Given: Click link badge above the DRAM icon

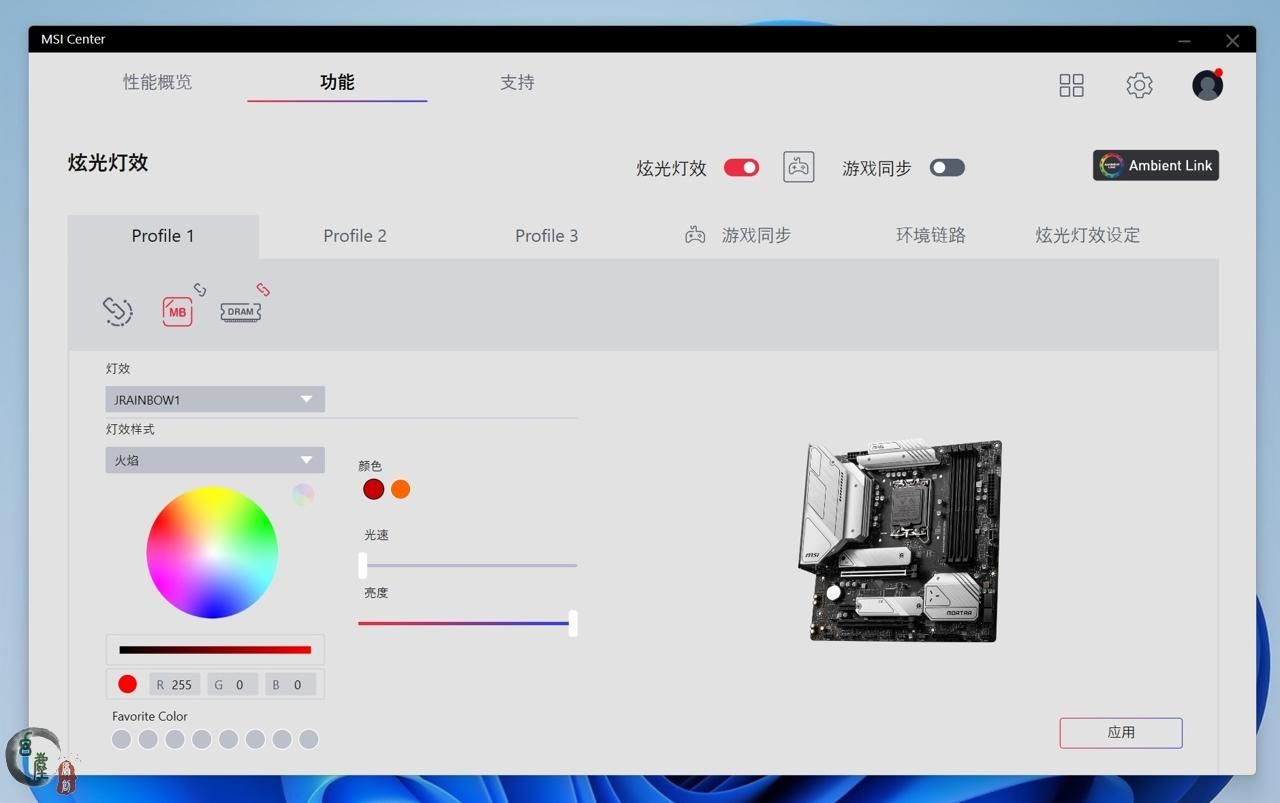Looking at the screenshot, I should coord(263,290).
